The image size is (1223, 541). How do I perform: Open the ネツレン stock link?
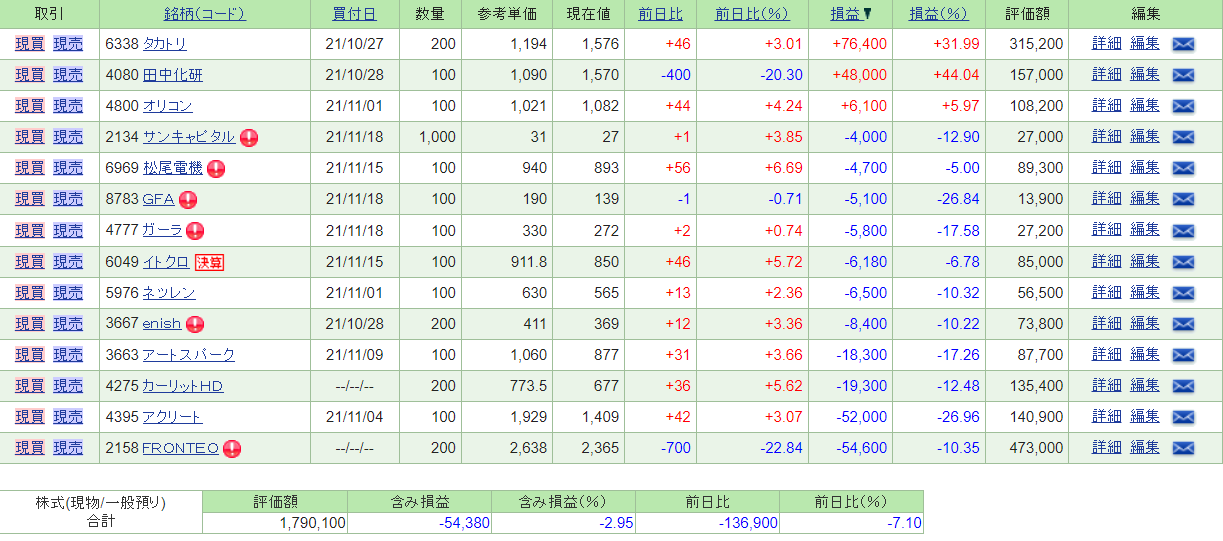pyautogui.click(x=168, y=293)
